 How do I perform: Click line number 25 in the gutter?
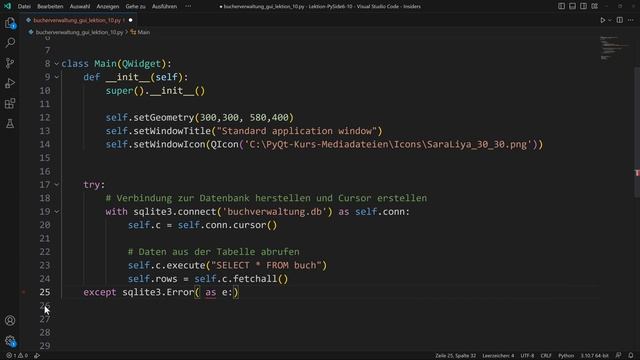(x=45, y=292)
